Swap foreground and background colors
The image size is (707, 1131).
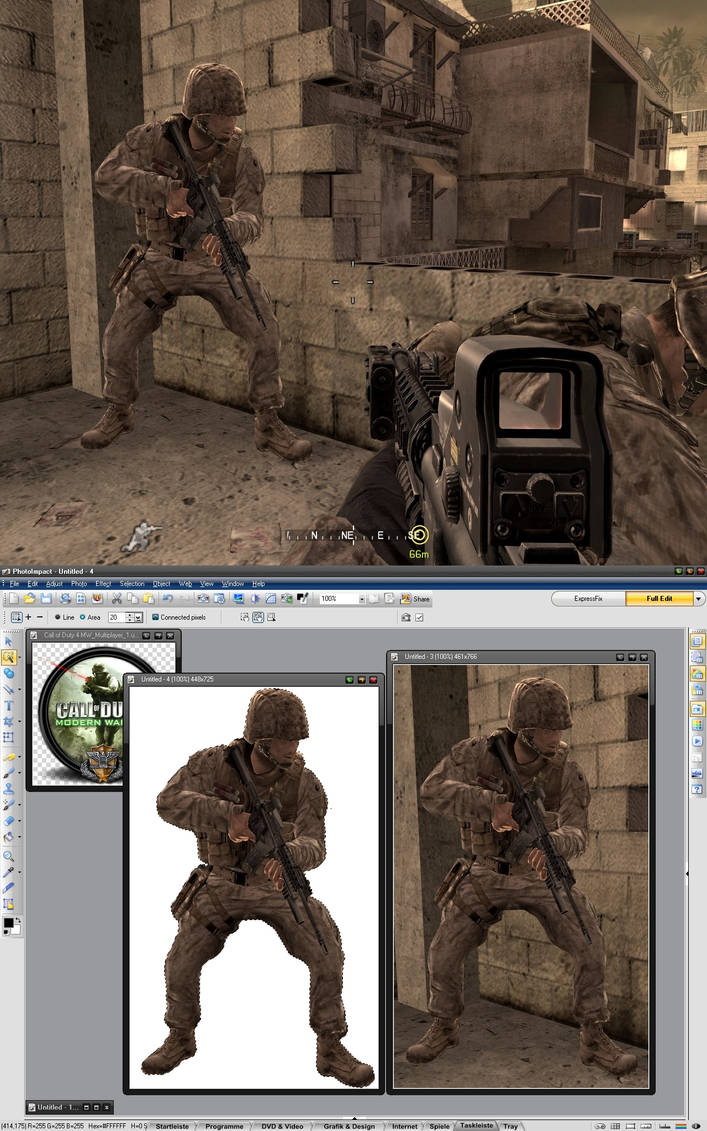pos(18,919)
